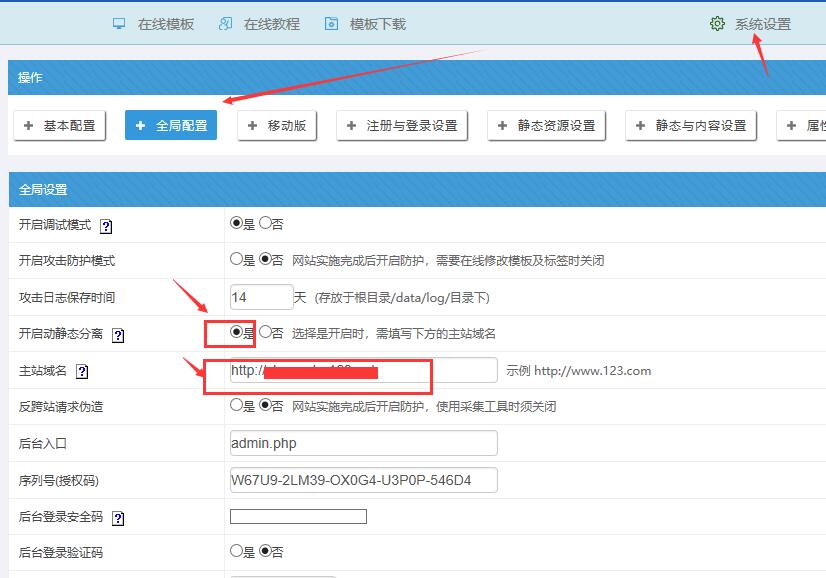Select 否 for 开启调试模式
The height and width of the screenshot is (578, 826).
point(266,224)
